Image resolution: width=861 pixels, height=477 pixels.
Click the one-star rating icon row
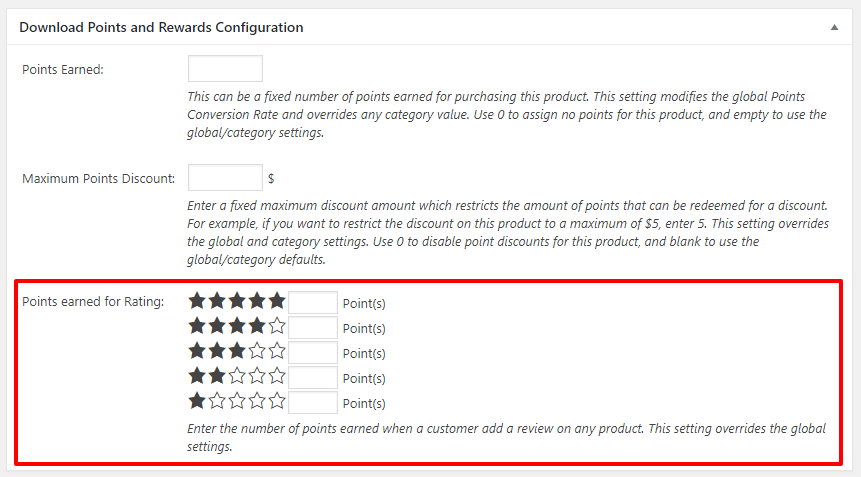tap(237, 402)
